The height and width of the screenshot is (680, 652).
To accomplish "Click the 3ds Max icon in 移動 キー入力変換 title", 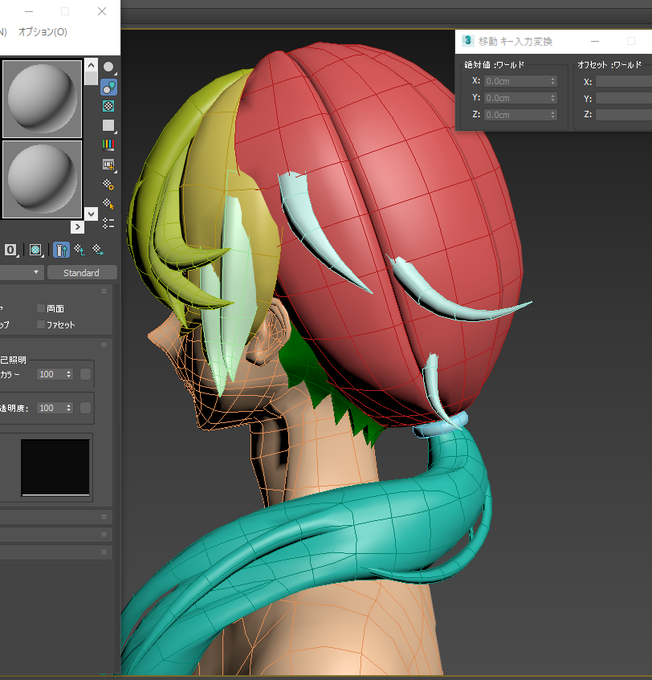I will point(468,41).
